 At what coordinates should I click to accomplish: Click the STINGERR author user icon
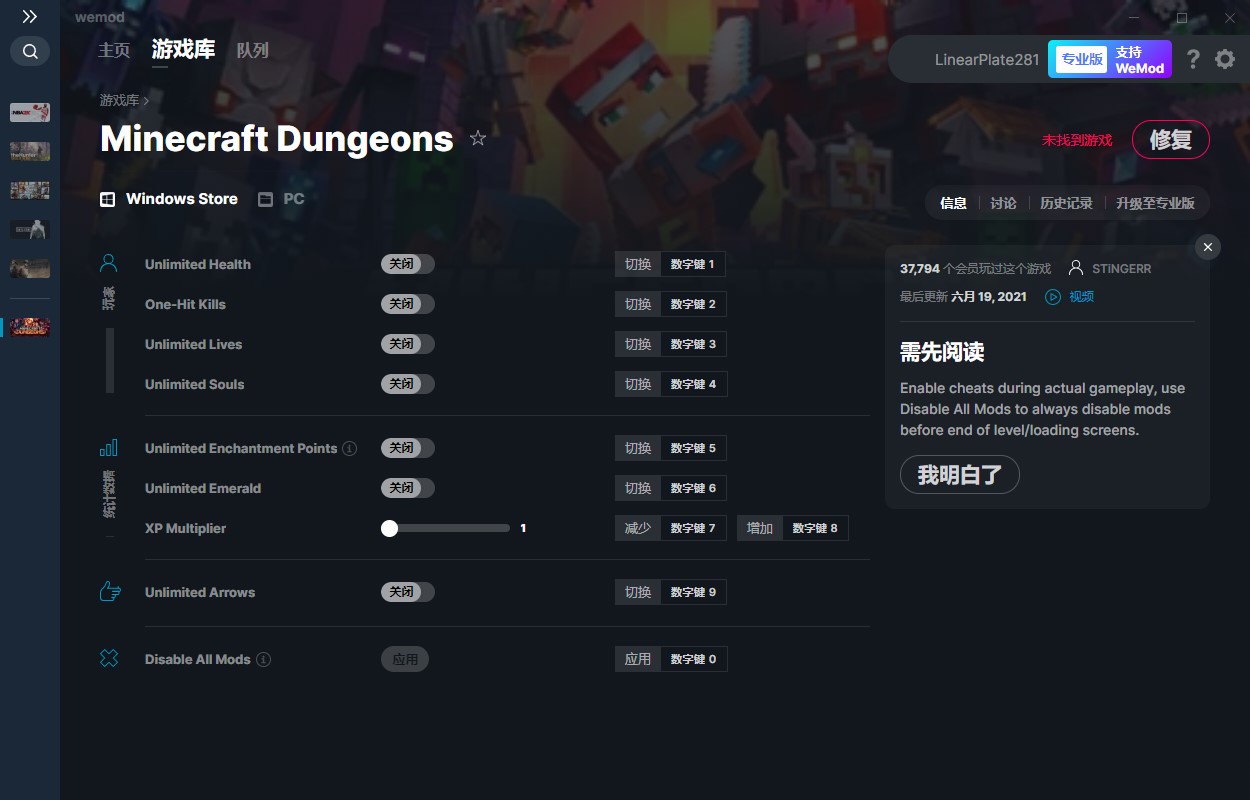pyautogui.click(x=1076, y=268)
